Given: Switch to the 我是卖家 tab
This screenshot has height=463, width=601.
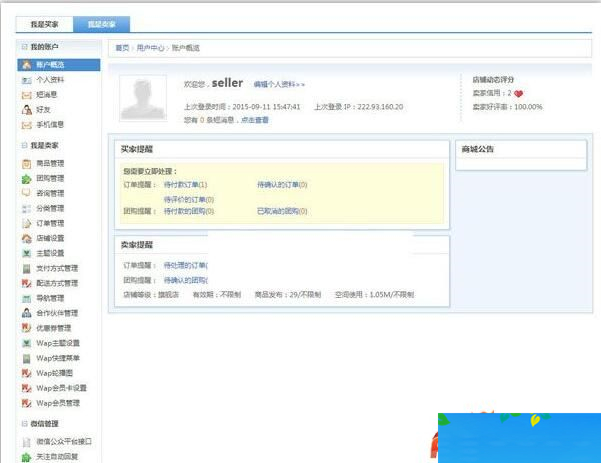Looking at the screenshot, I should [100, 23].
